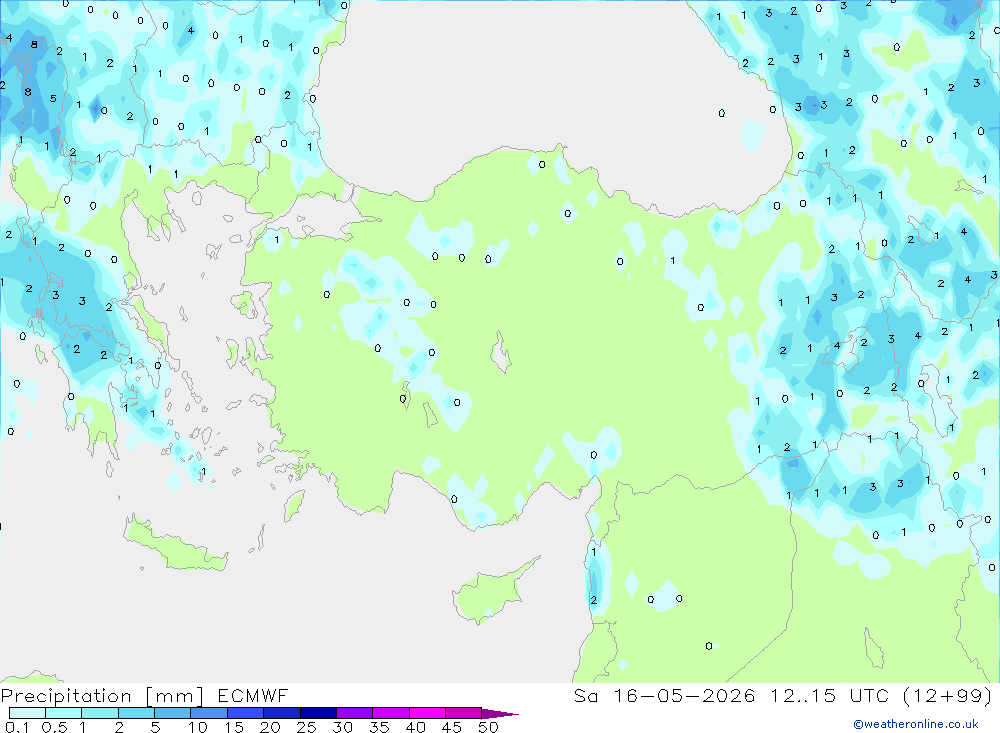Click the legend label "20"

(x=270, y=727)
